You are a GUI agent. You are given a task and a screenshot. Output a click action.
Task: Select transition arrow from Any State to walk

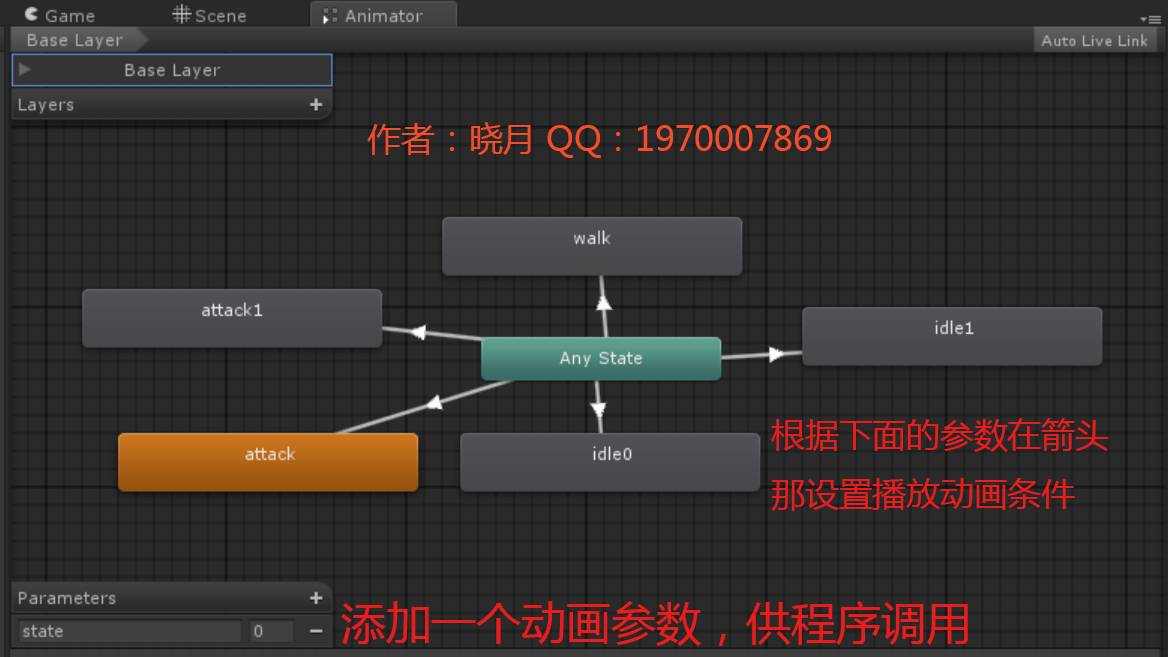[604, 303]
